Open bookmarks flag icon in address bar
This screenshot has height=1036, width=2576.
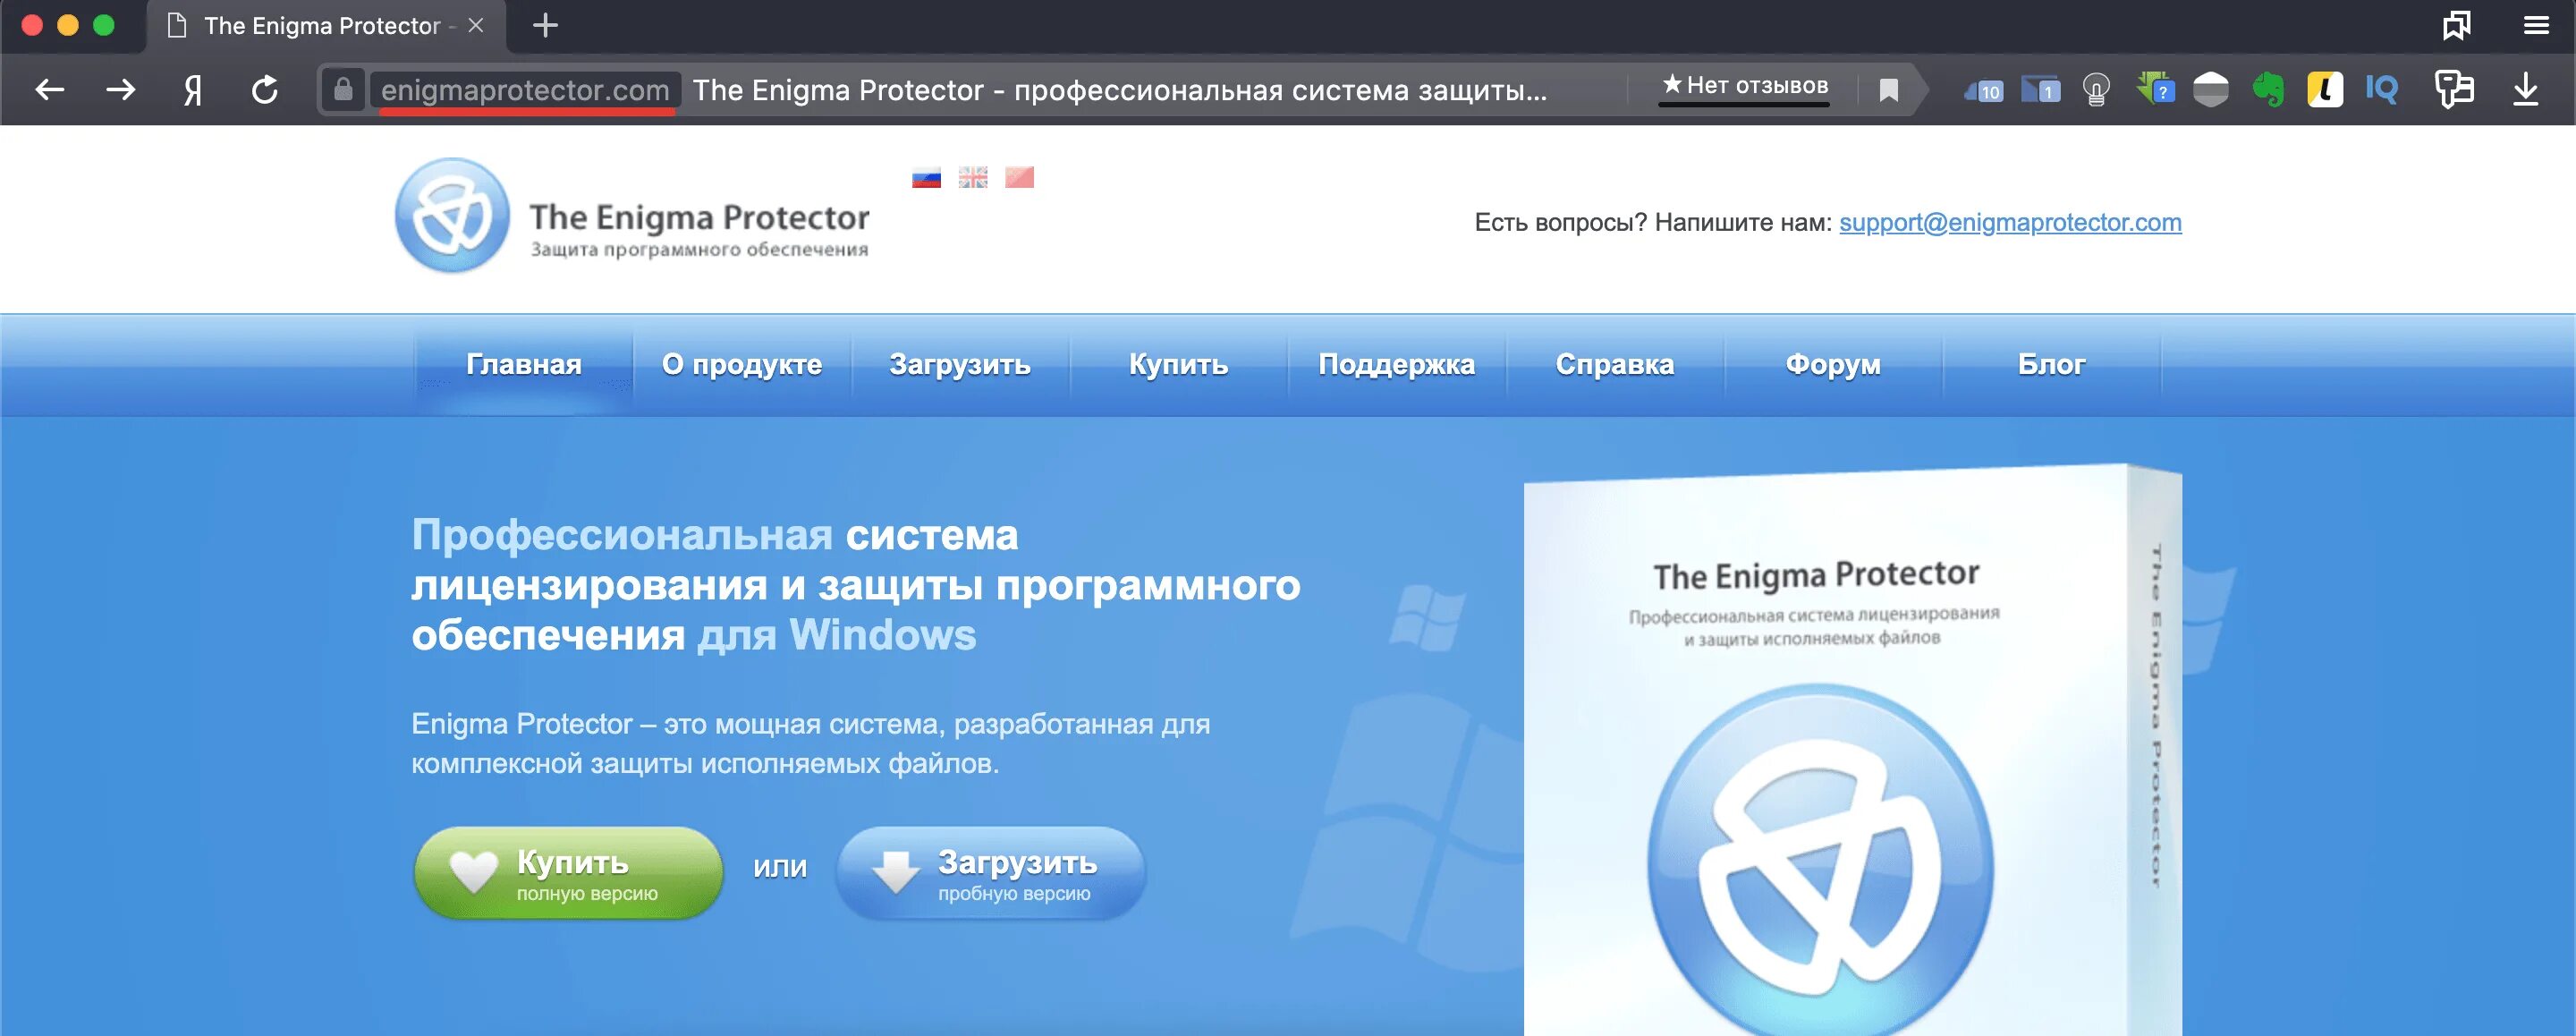(x=1888, y=90)
